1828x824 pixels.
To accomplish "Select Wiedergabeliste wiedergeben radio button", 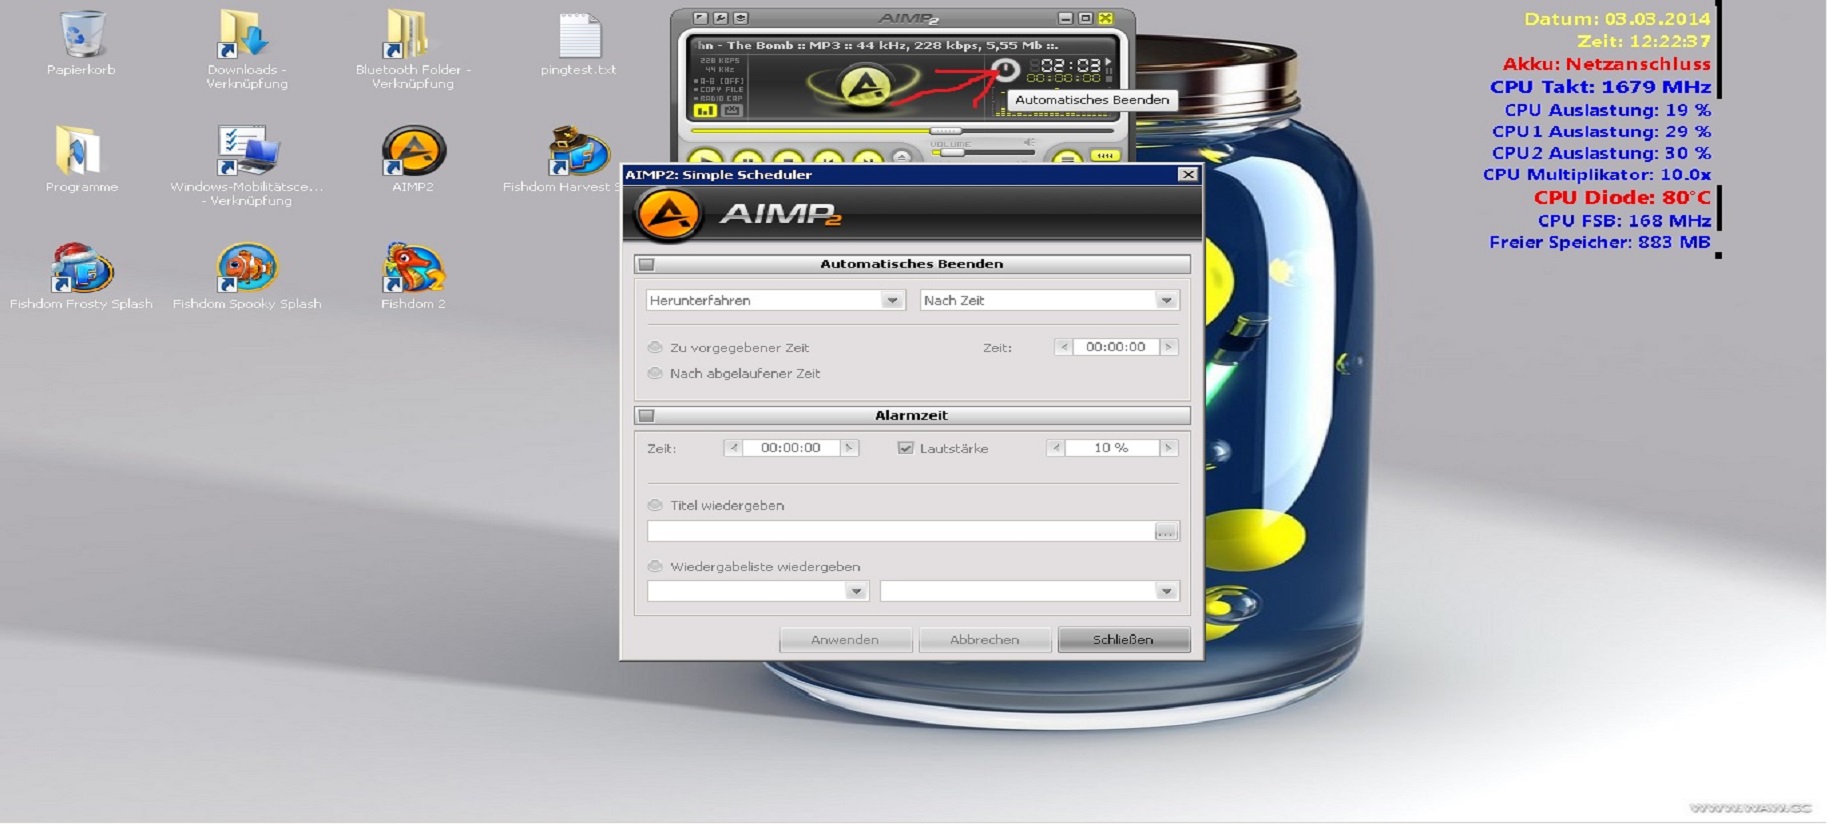I will click(x=655, y=566).
